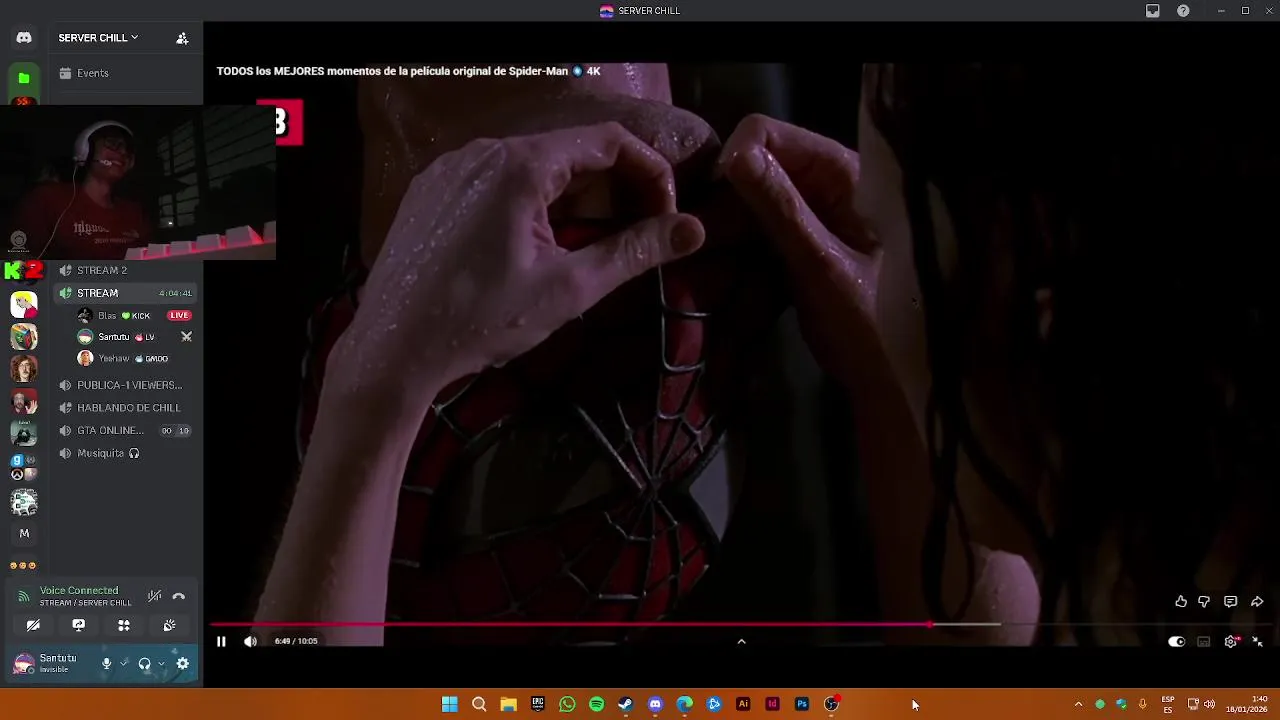Dislike the video with thumbs down

point(1204,602)
